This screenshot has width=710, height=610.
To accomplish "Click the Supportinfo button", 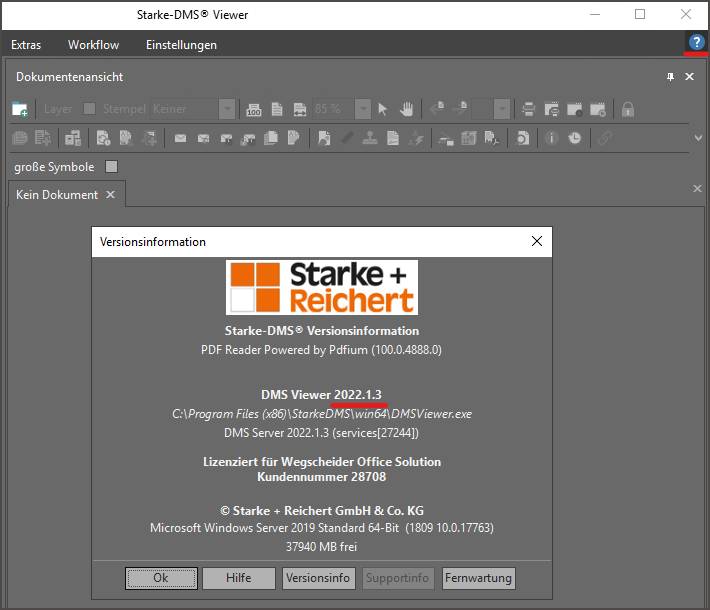I will tap(398, 578).
